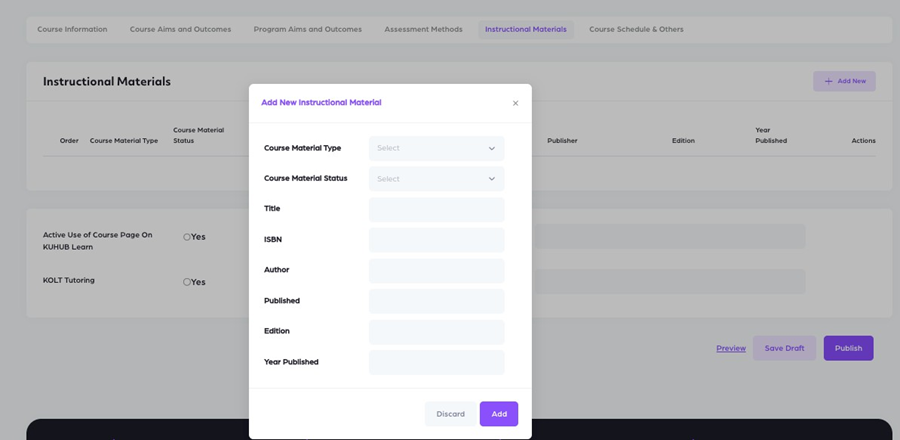Open the Preview link

pos(731,348)
